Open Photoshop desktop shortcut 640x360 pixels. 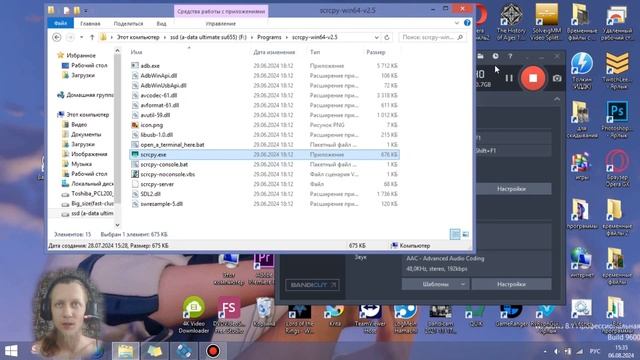click(617, 119)
